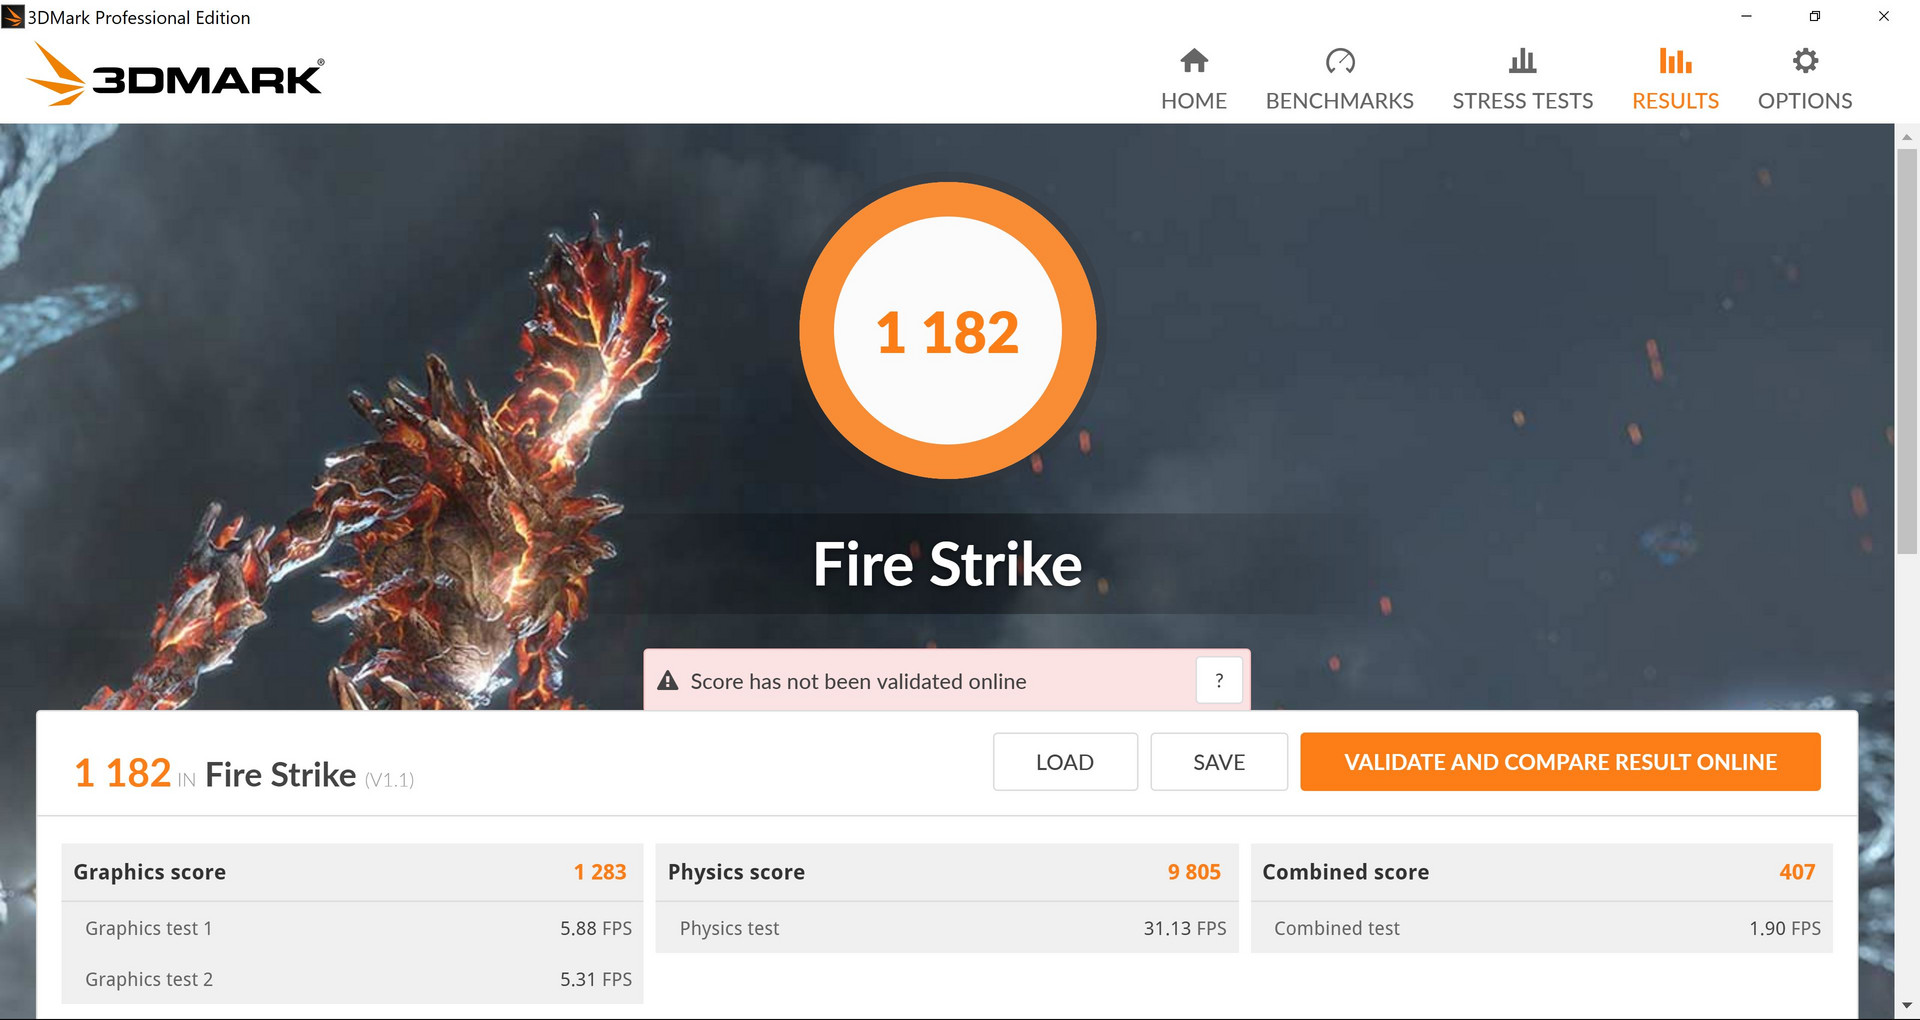Screen dimensions: 1920x1020
Task: Click the 3DMark logo
Action: click(x=175, y=75)
